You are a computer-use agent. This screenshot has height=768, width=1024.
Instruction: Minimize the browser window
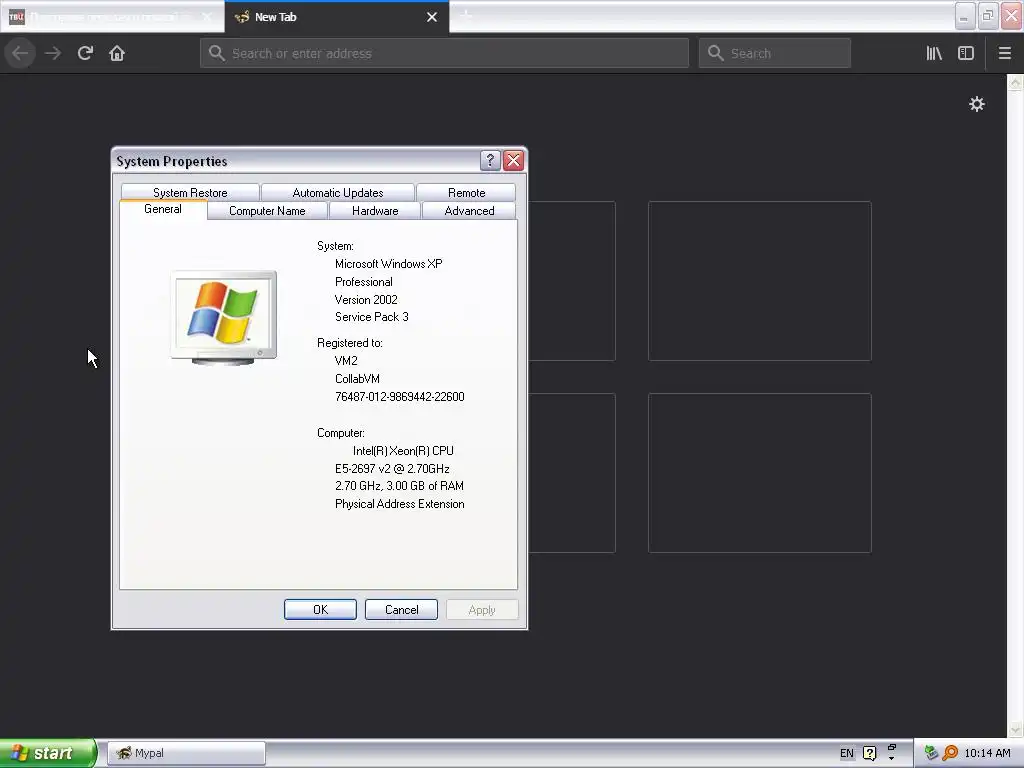[x=965, y=16]
